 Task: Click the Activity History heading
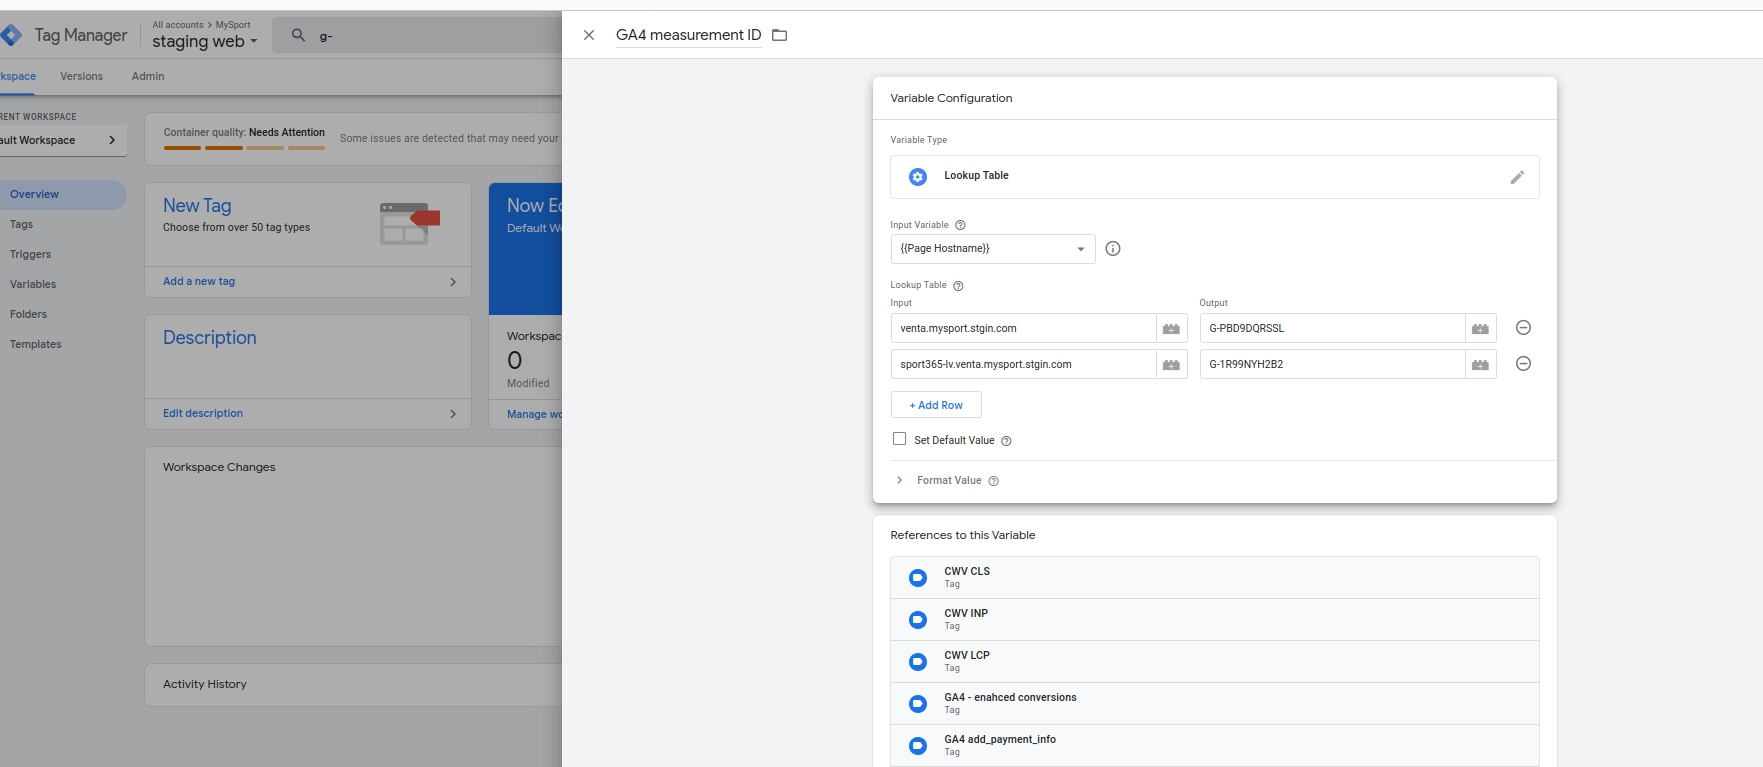205,685
